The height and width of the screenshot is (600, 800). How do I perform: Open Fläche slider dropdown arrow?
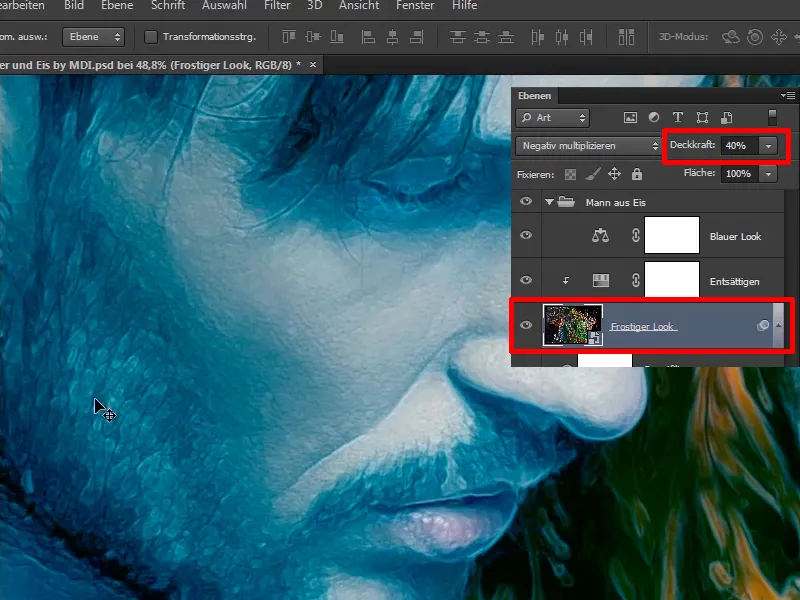coord(768,174)
